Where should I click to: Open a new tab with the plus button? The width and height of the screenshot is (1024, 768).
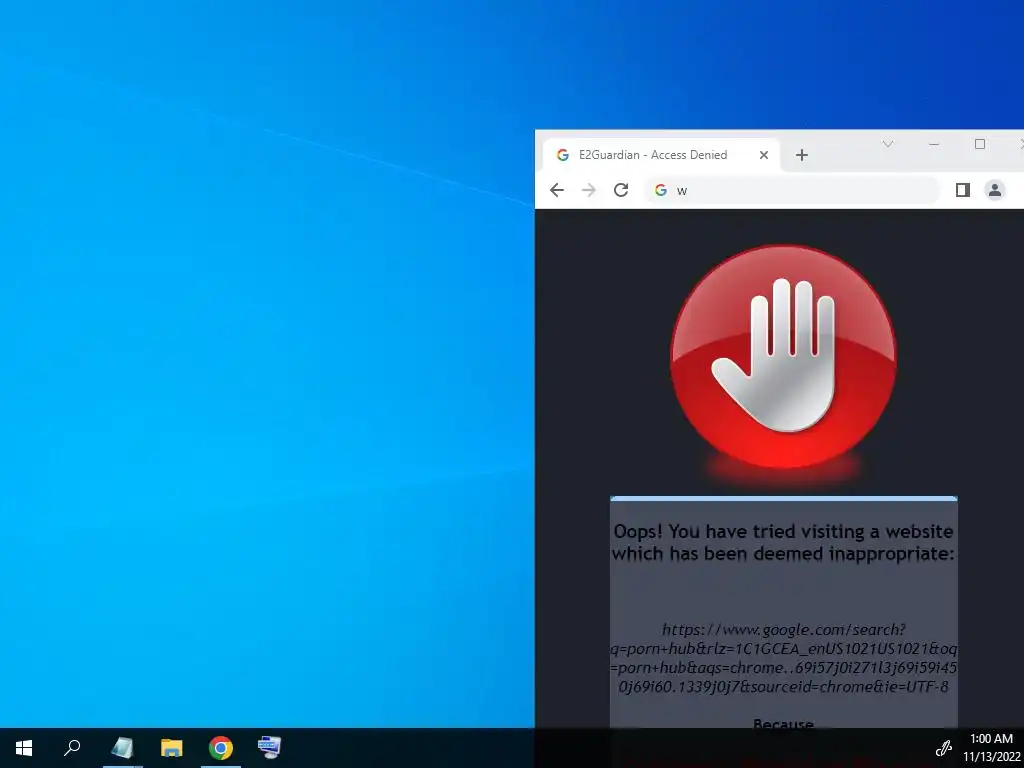pyautogui.click(x=802, y=155)
